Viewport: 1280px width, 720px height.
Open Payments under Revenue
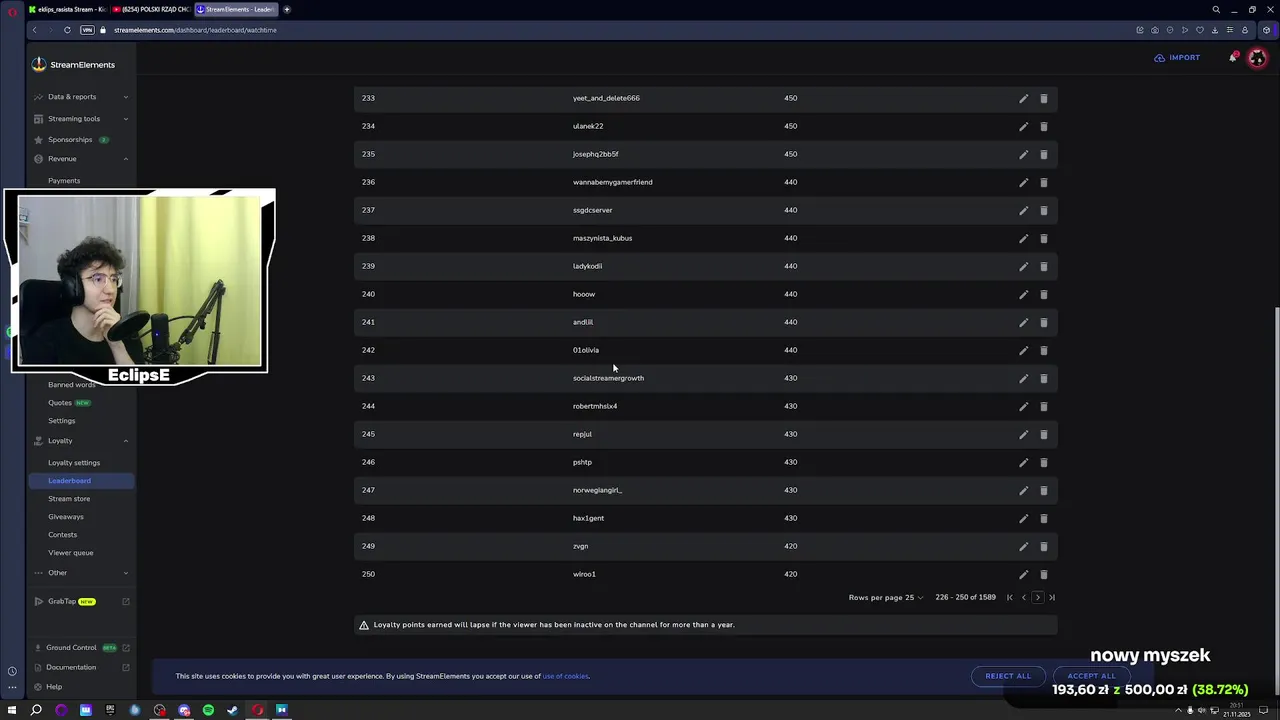click(64, 181)
